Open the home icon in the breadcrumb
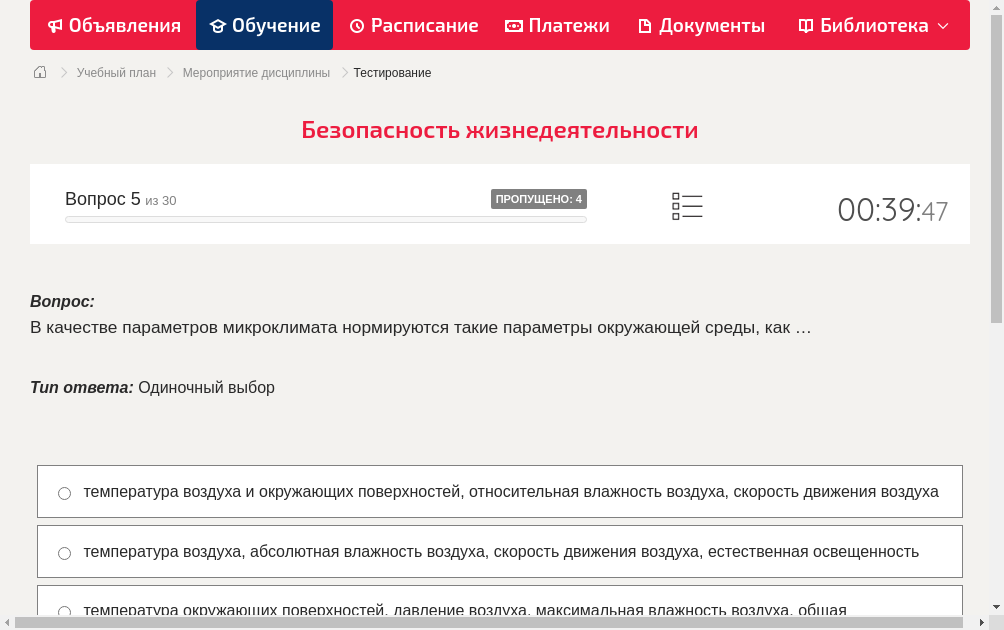The image size is (1004, 630). [x=40, y=72]
